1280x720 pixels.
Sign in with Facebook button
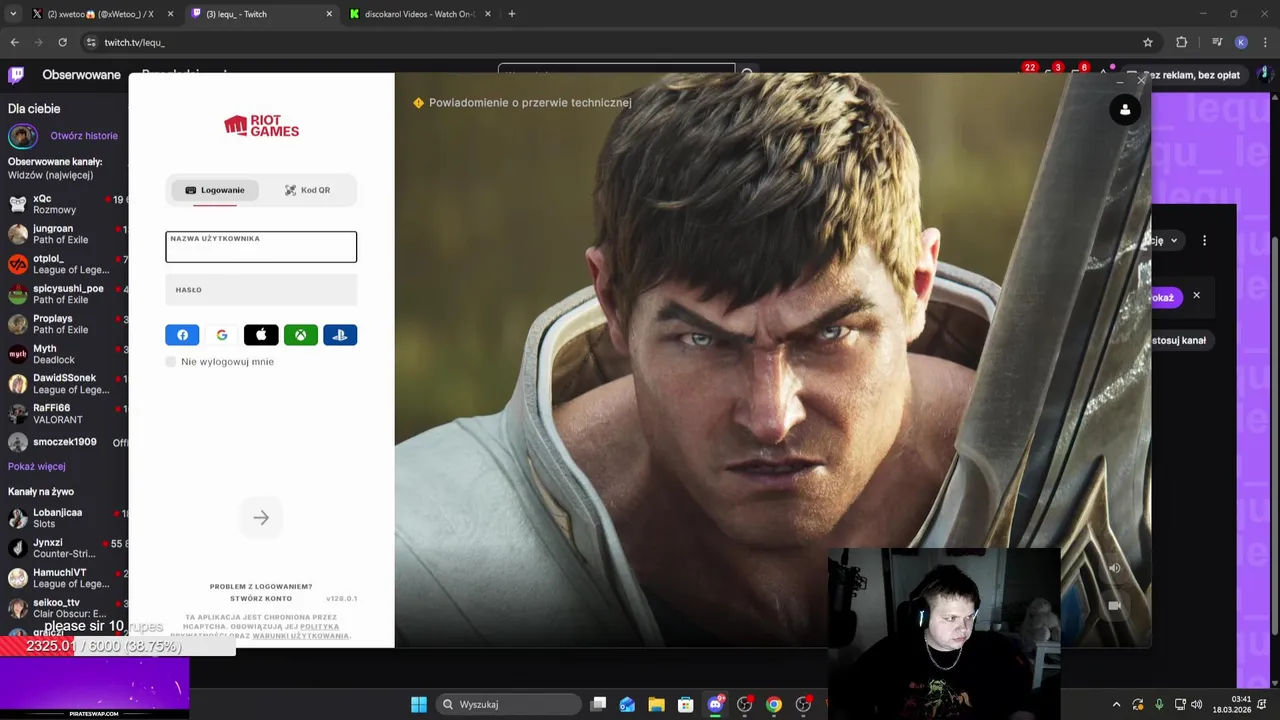[182, 335]
